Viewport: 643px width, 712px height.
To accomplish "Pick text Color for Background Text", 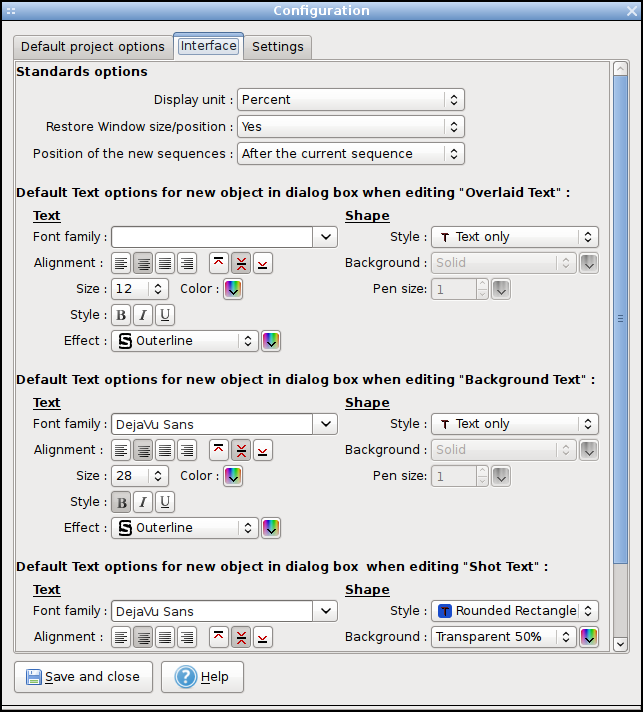I will [x=233, y=476].
